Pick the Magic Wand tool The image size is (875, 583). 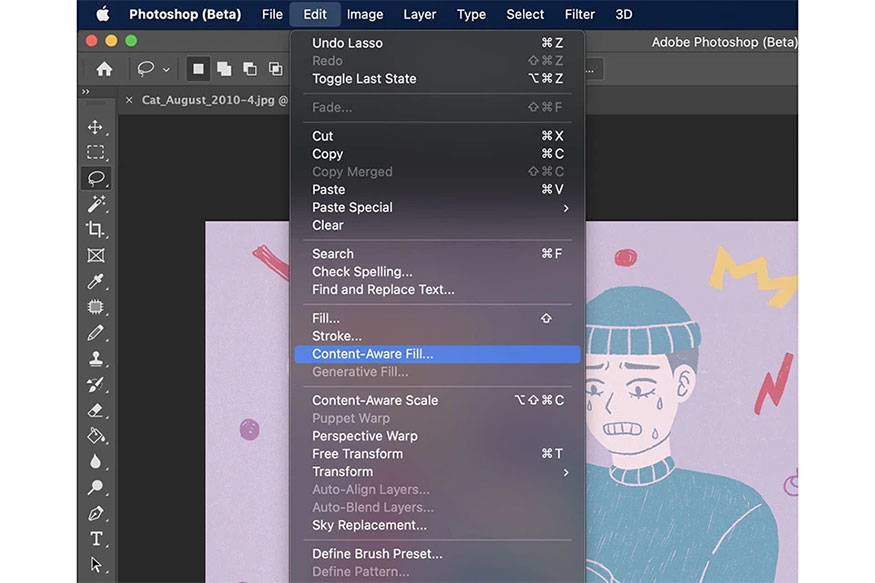coord(95,203)
